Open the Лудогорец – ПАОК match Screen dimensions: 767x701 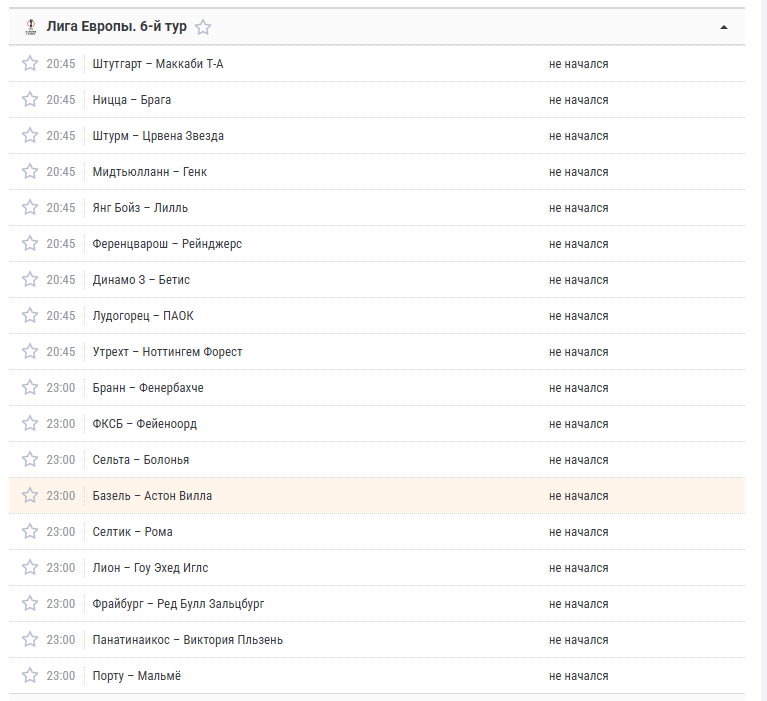143,316
